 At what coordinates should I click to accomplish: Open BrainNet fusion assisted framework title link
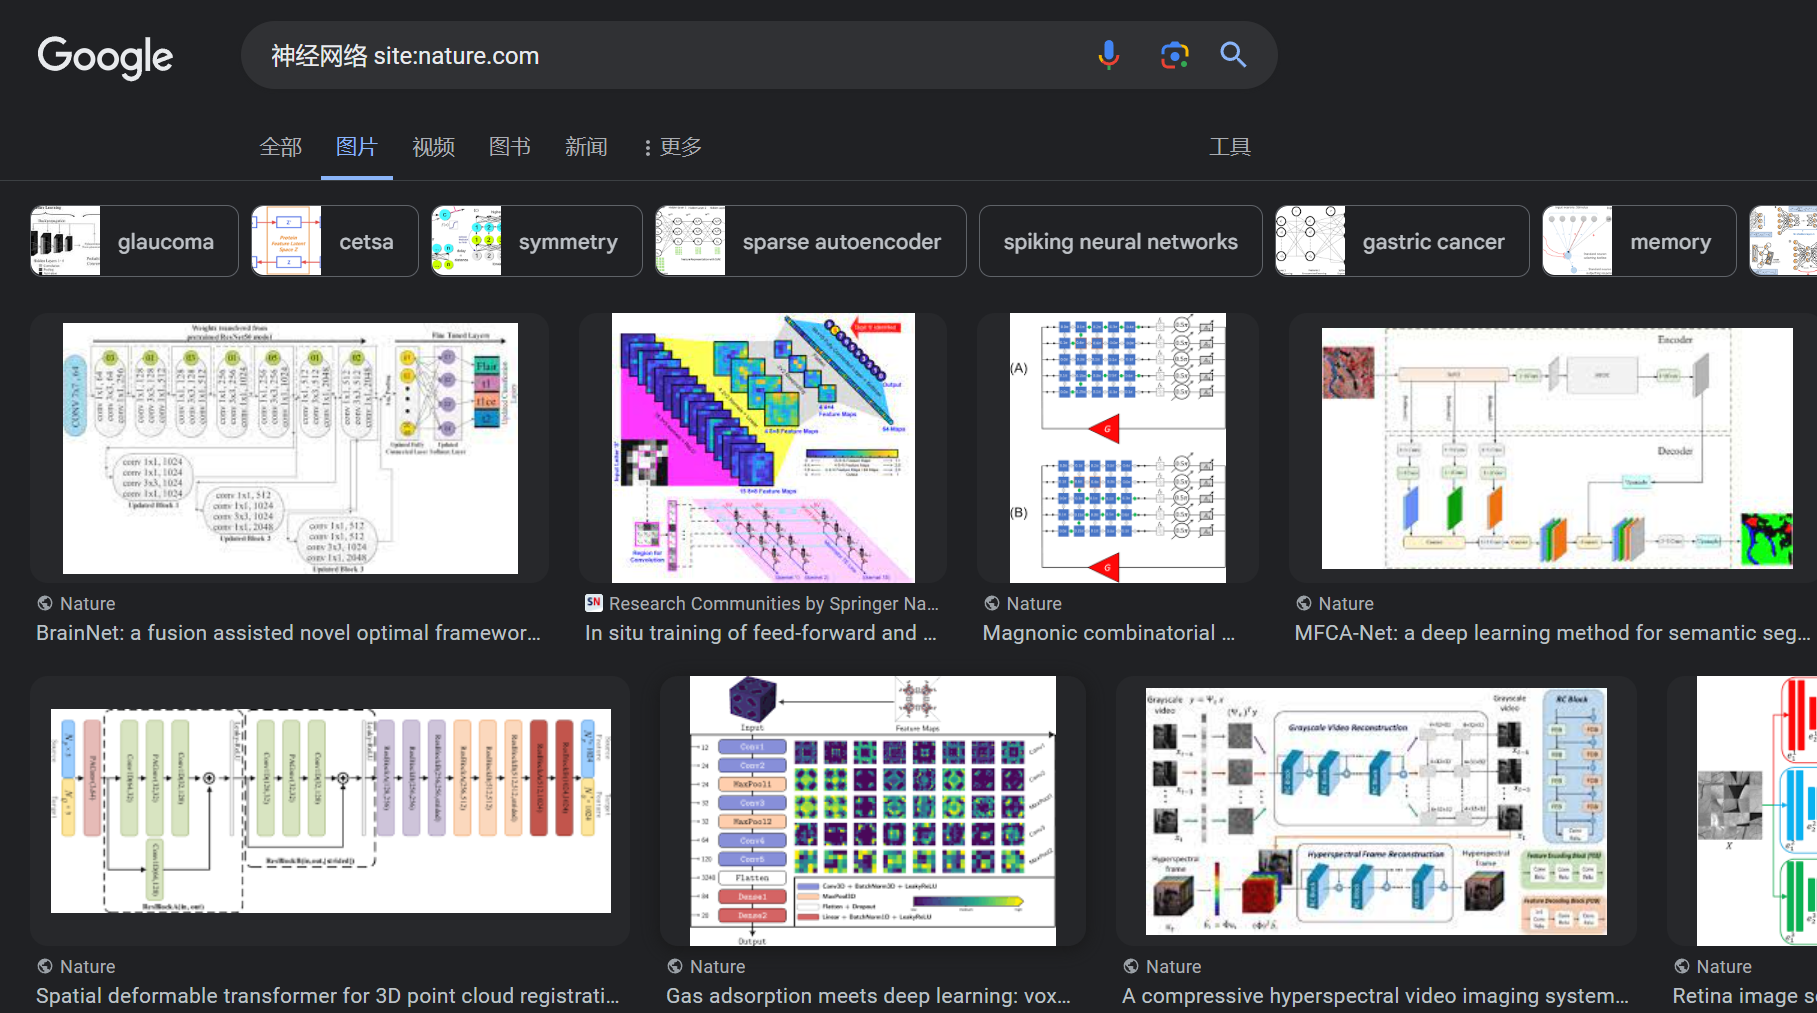288,633
